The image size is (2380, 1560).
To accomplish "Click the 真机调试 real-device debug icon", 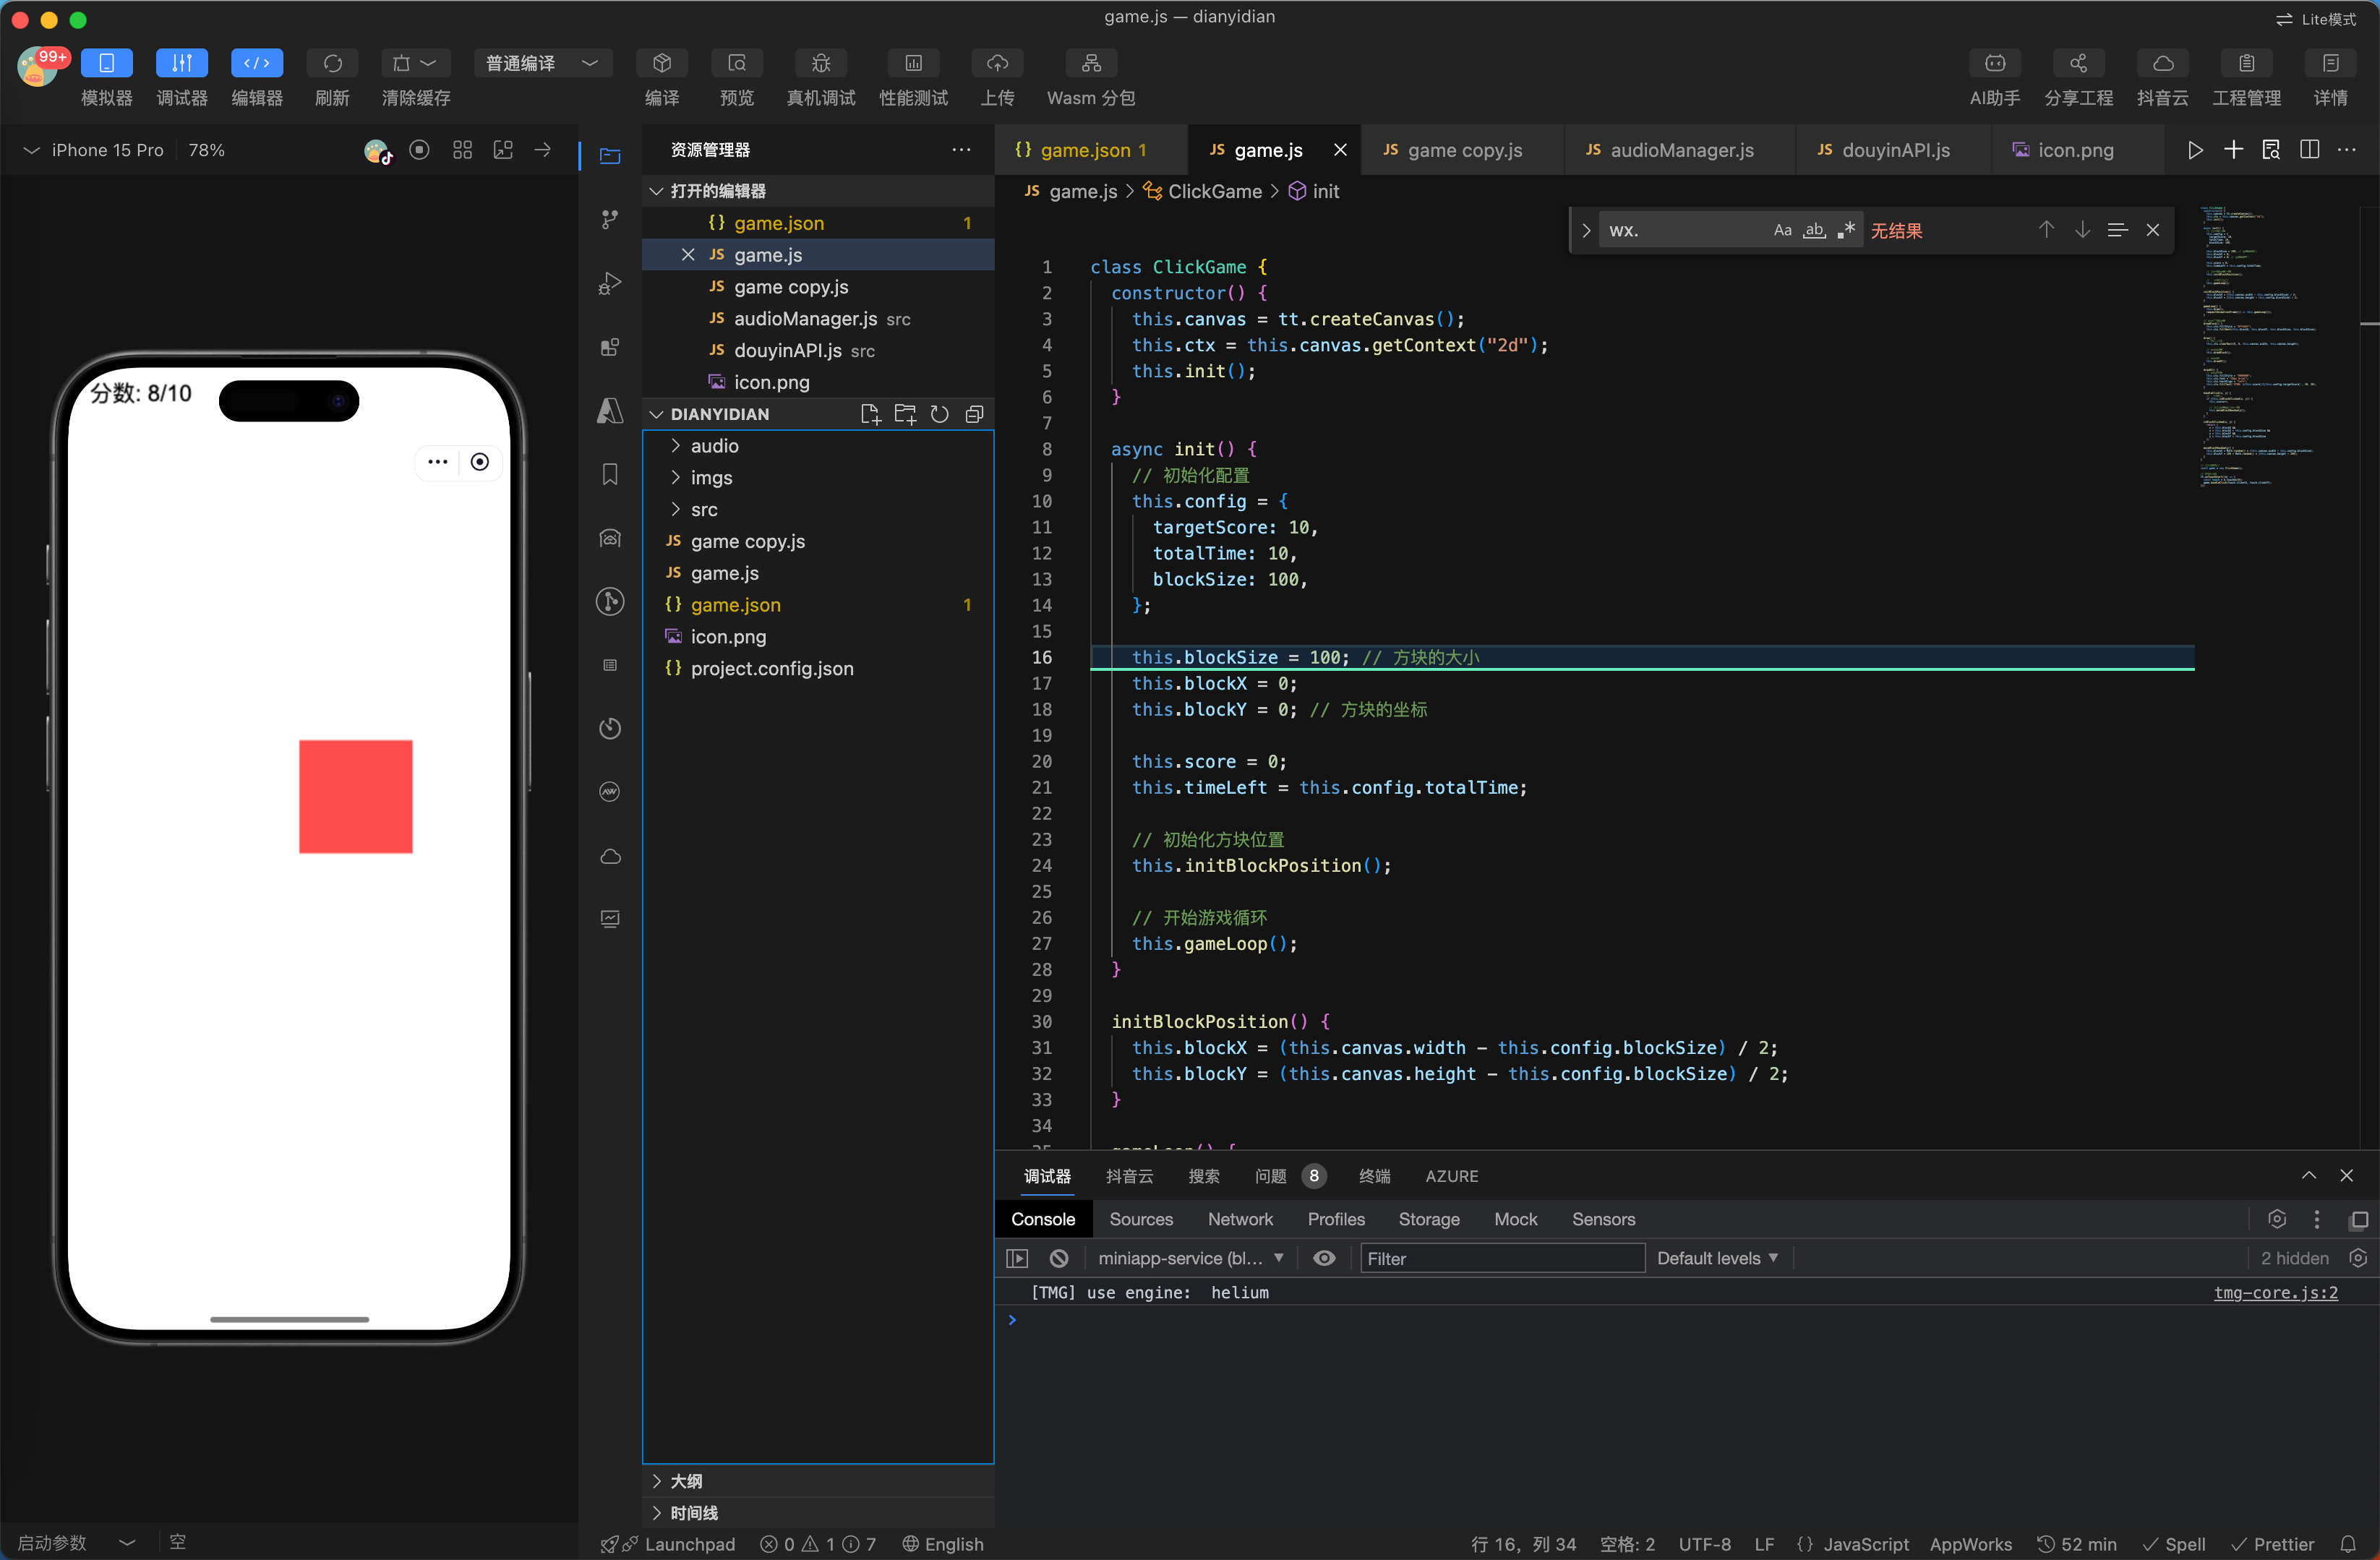I will point(820,64).
